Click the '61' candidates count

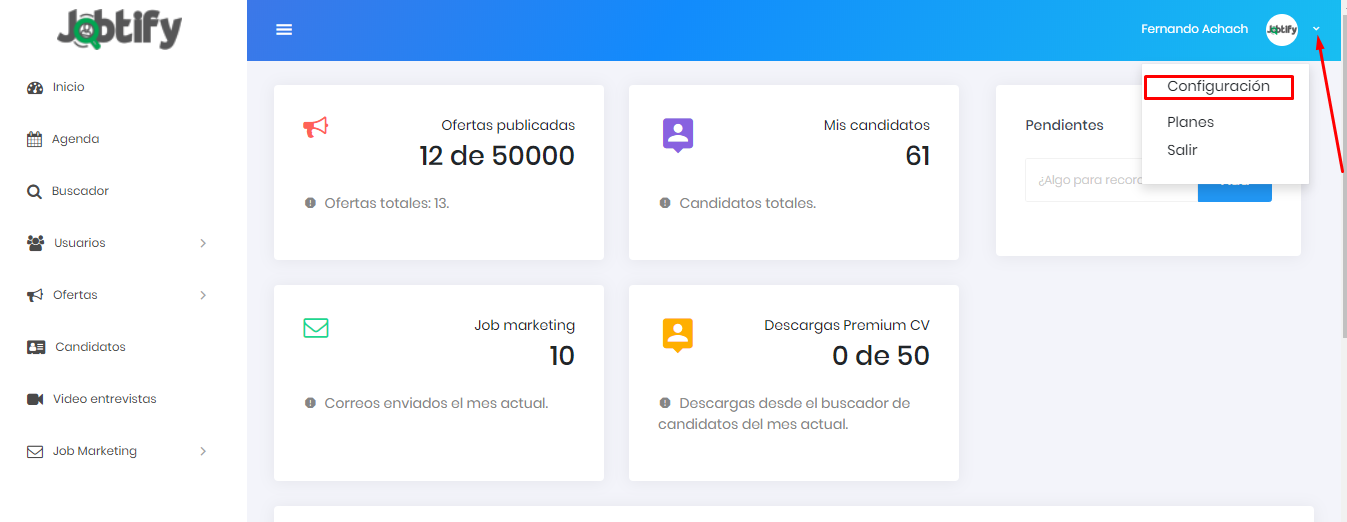917,156
